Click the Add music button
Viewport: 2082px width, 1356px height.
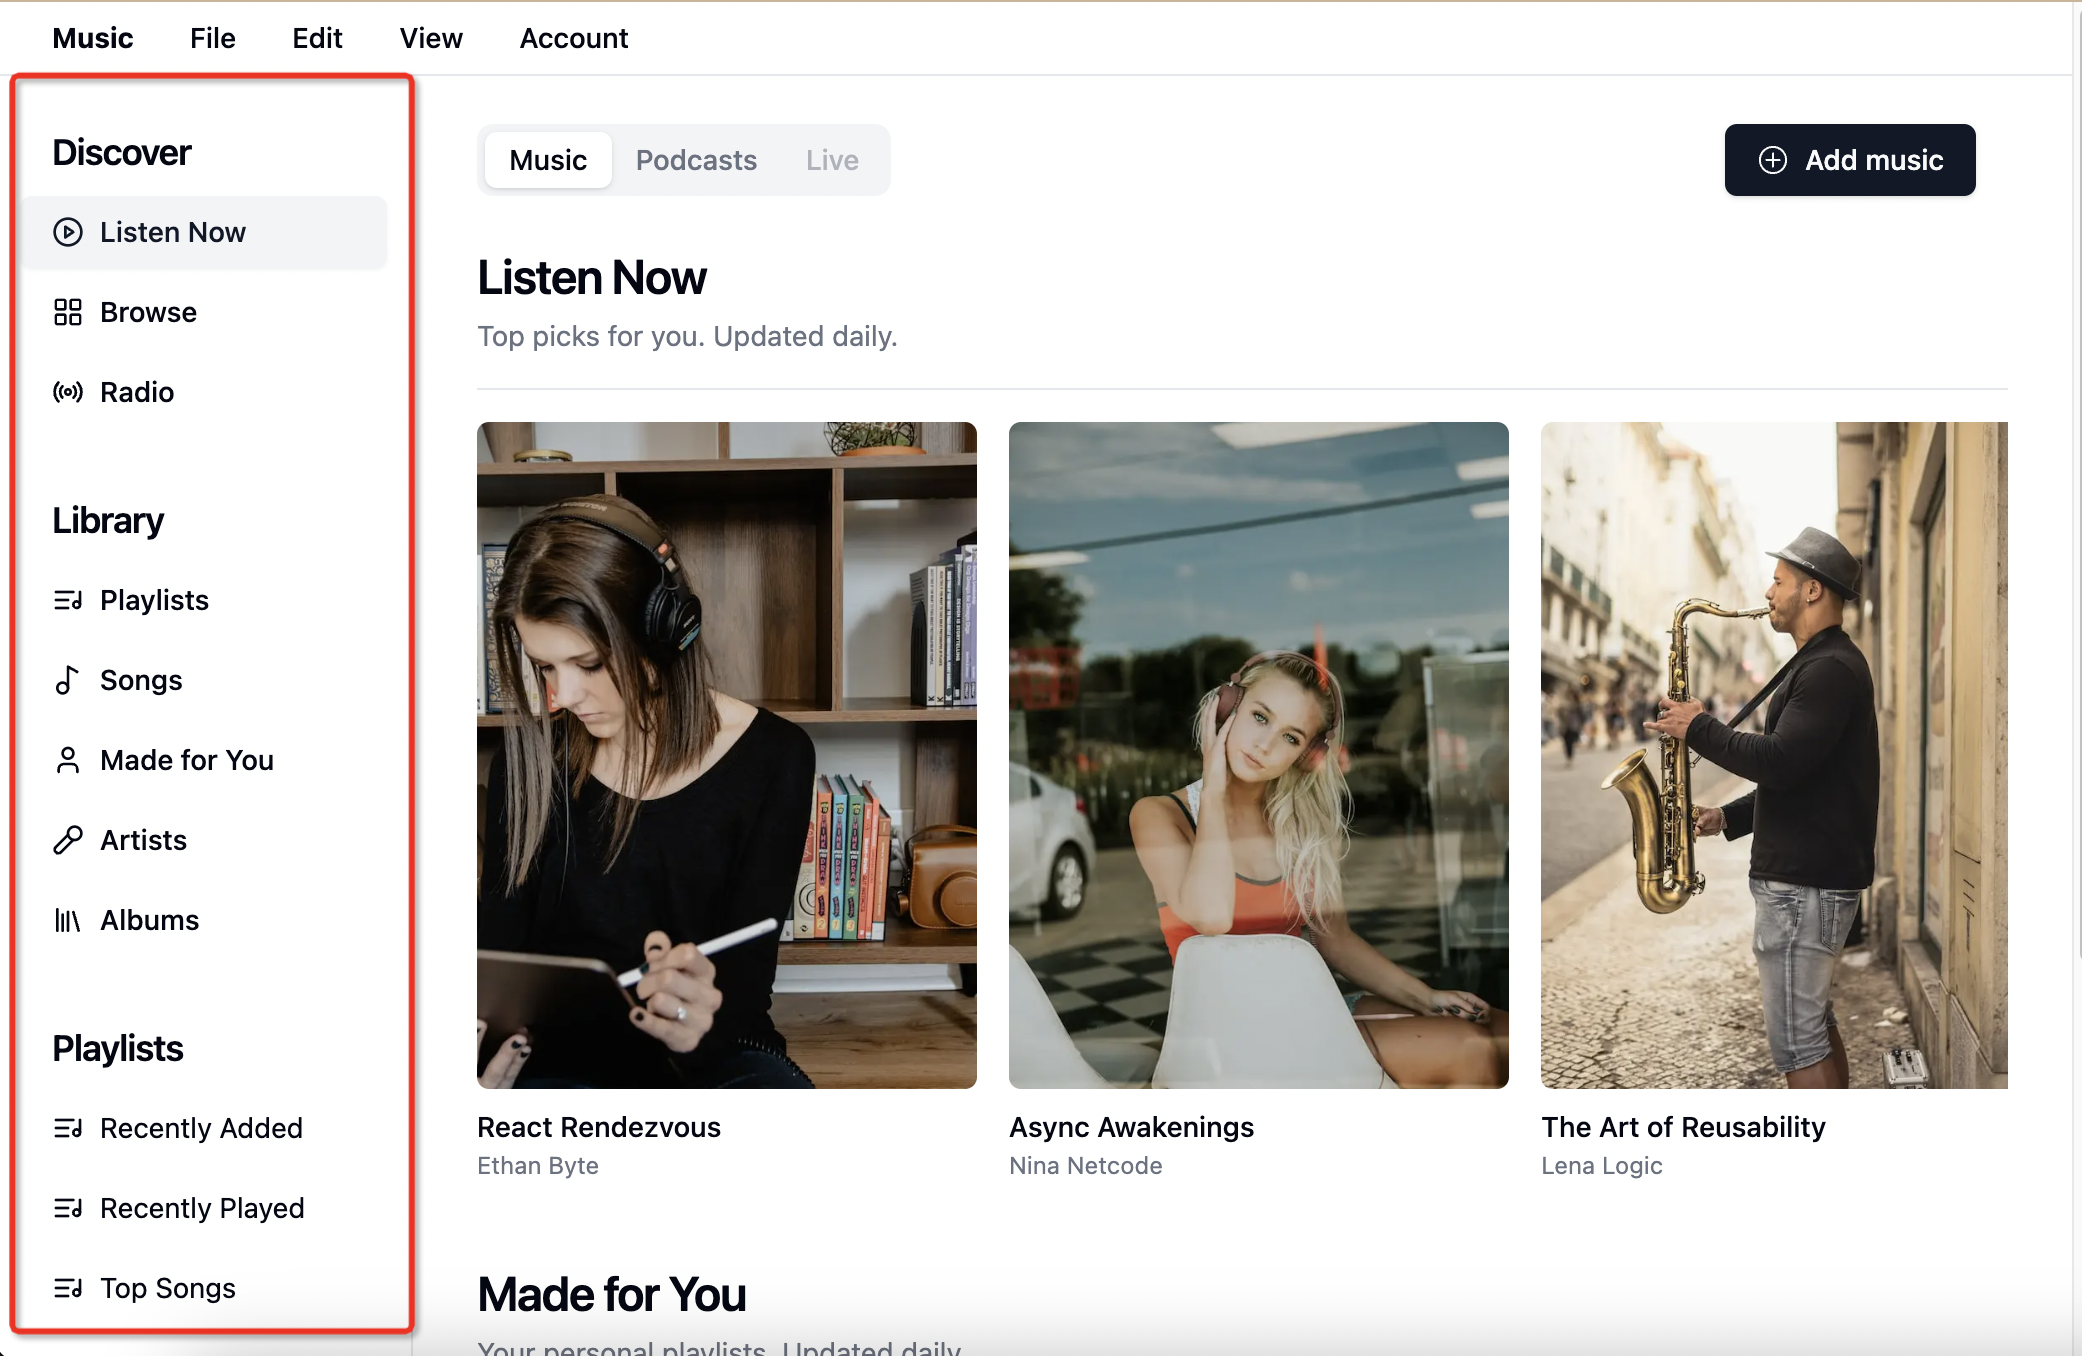click(1849, 160)
